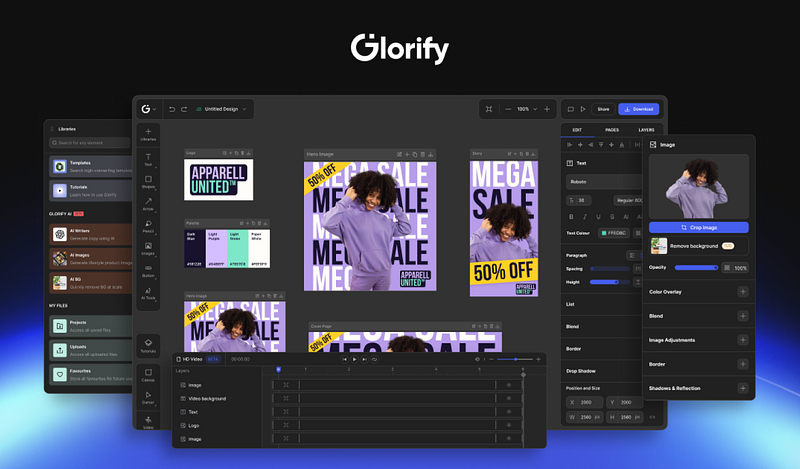The height and width of the screenshot is (469, 800).
Task: Play the HD Video timeline
Action: click(355, 359)
